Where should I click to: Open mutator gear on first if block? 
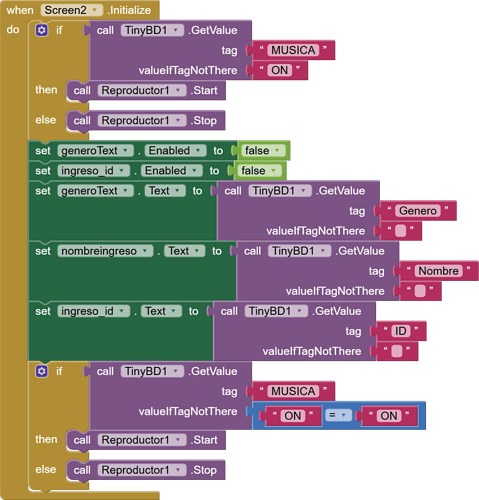(42, 30)
